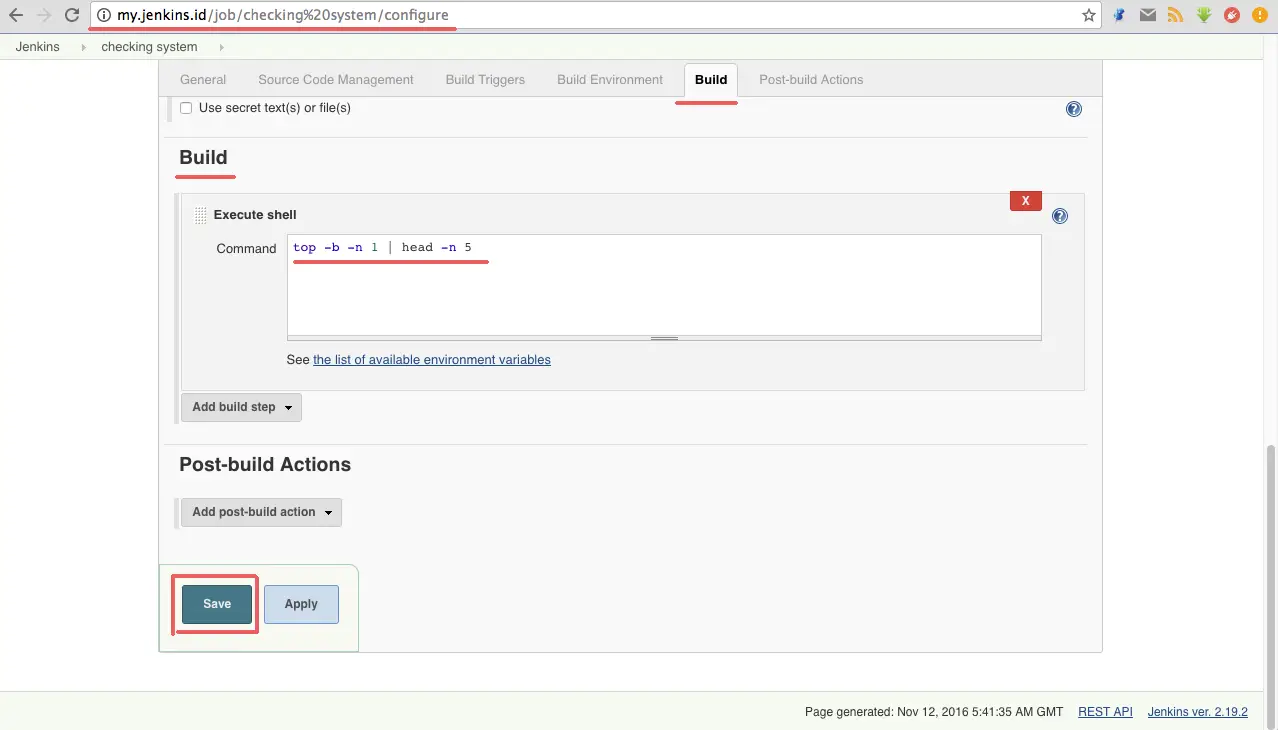This screenshot has width=1278, height=730.
Task: Switch to the Build Triggers tab
Action: [485, 80]
